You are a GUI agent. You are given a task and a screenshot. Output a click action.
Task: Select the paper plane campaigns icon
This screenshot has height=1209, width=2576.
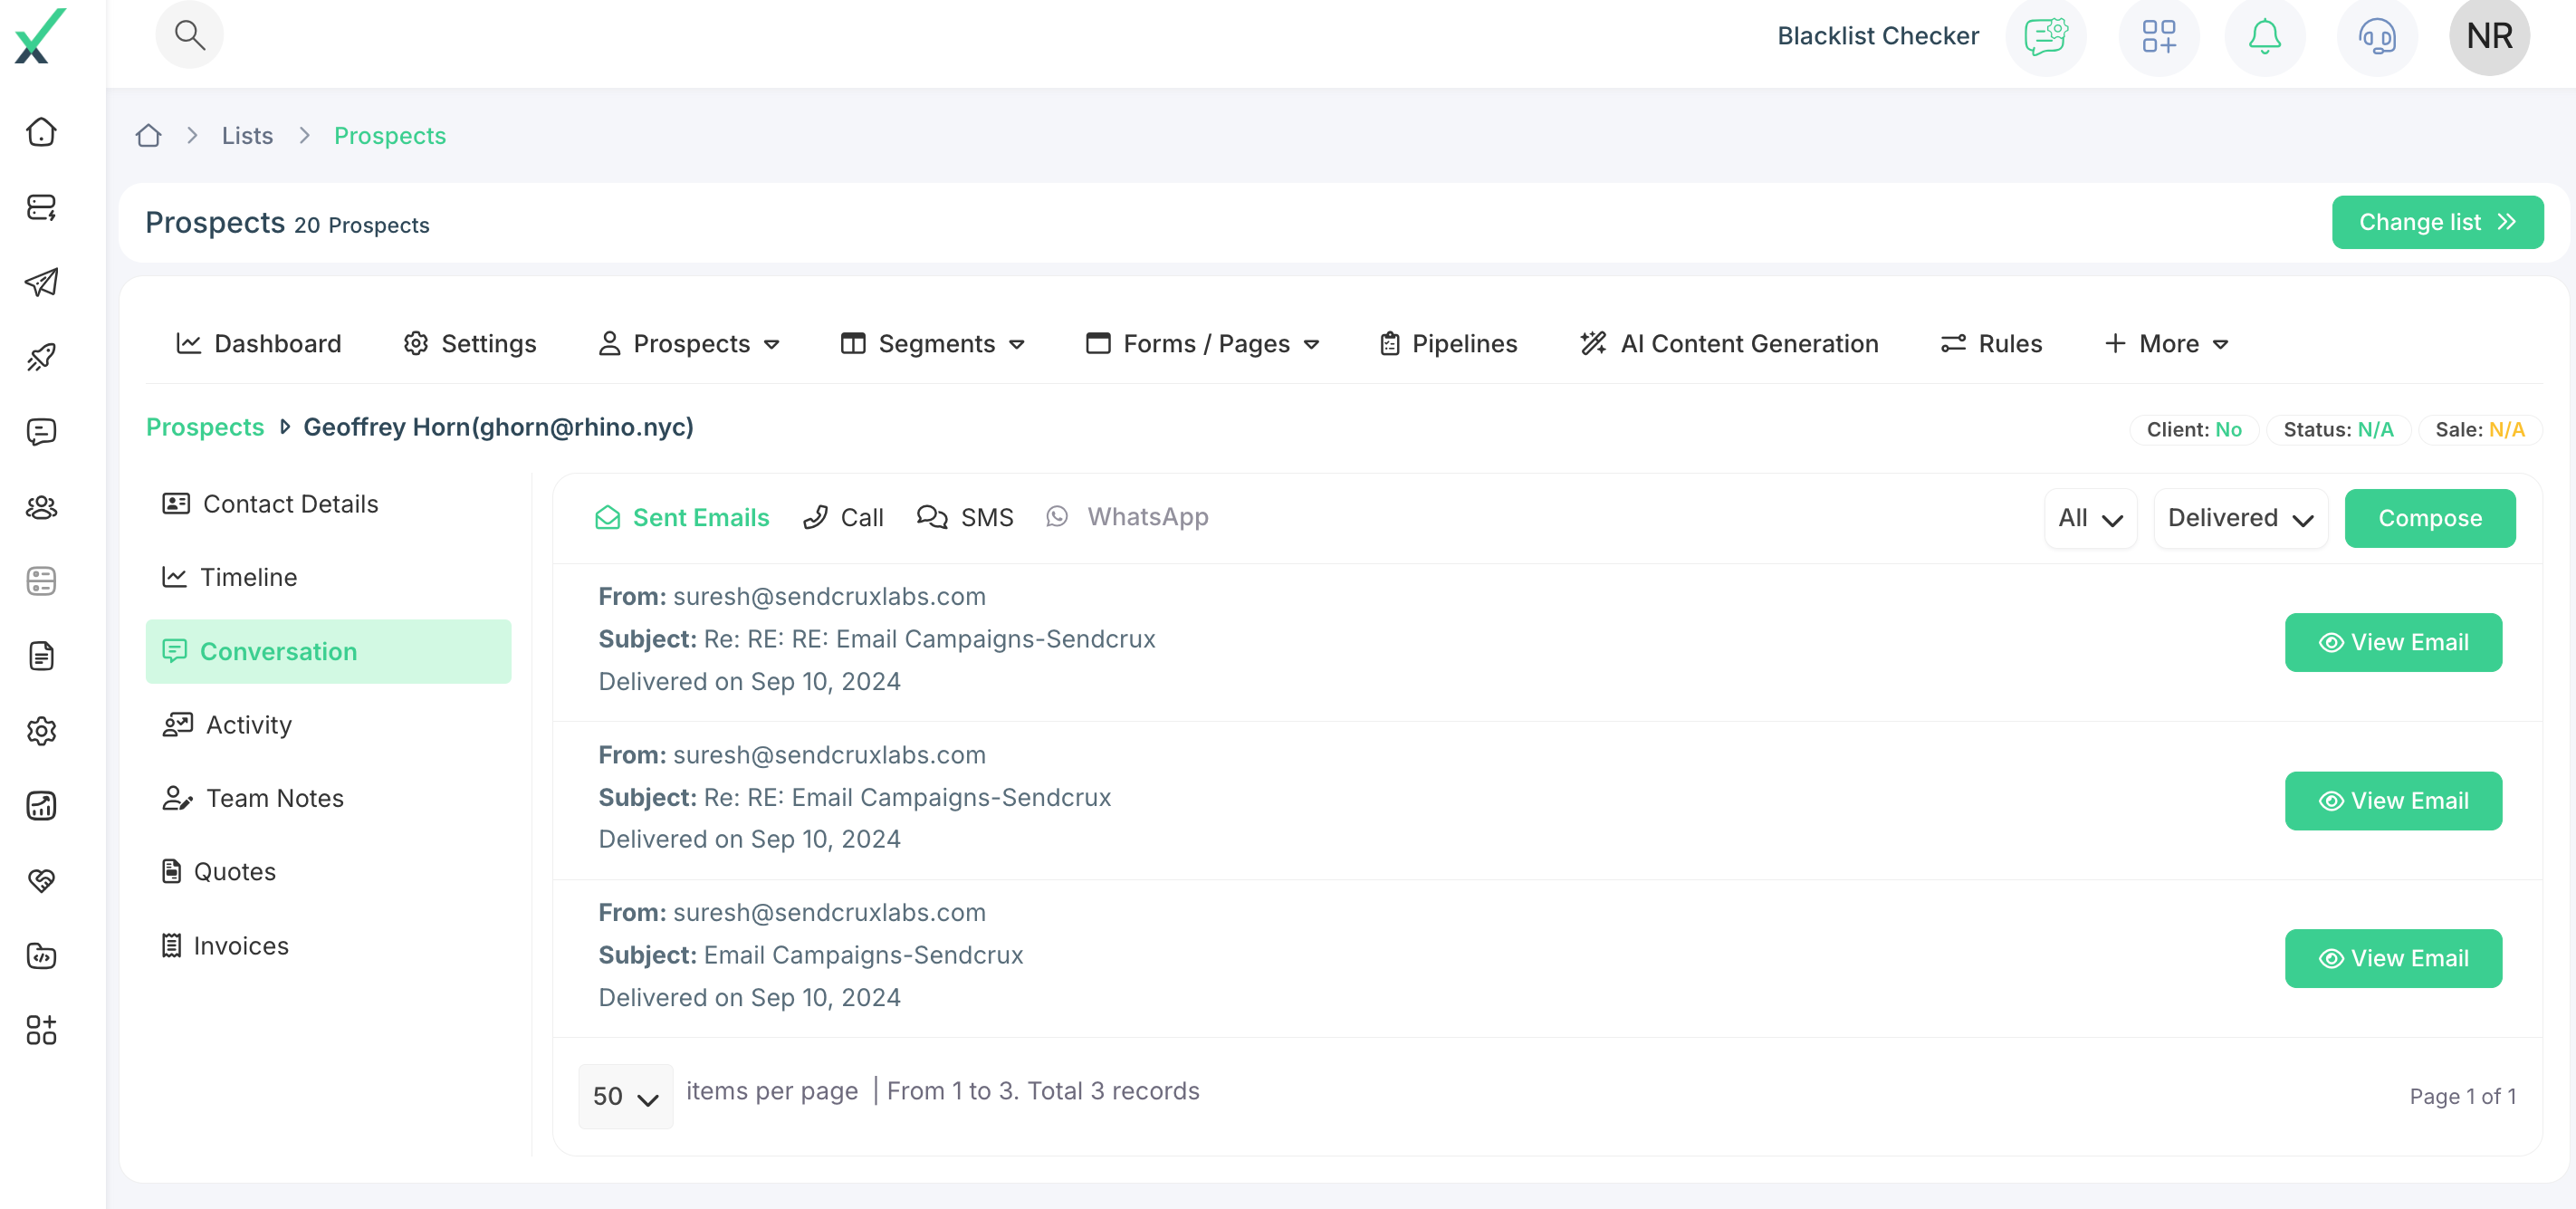coord(41,281)
